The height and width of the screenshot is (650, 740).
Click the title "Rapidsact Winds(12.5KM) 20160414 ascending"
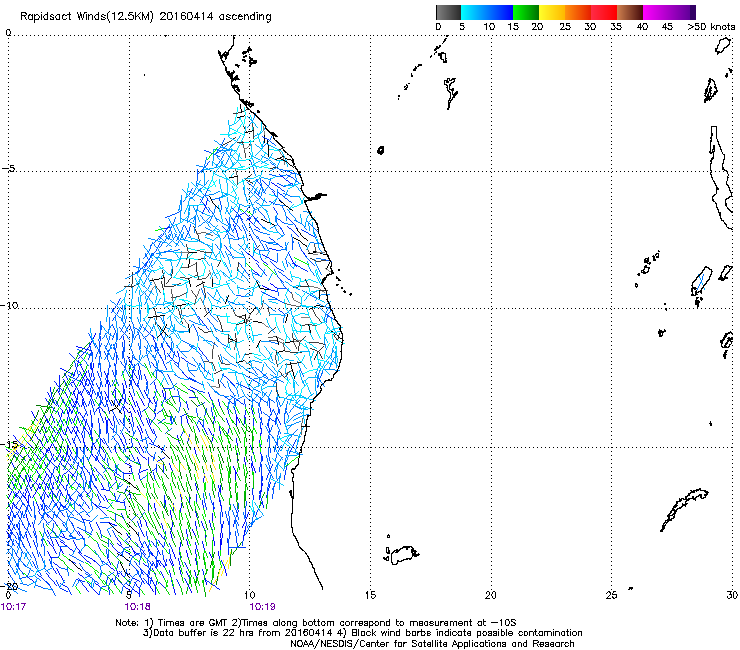[146, 17]
